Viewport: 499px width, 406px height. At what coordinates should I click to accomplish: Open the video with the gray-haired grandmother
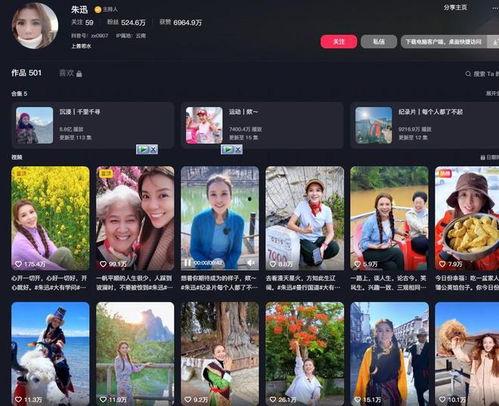click(x=135, y=218)
